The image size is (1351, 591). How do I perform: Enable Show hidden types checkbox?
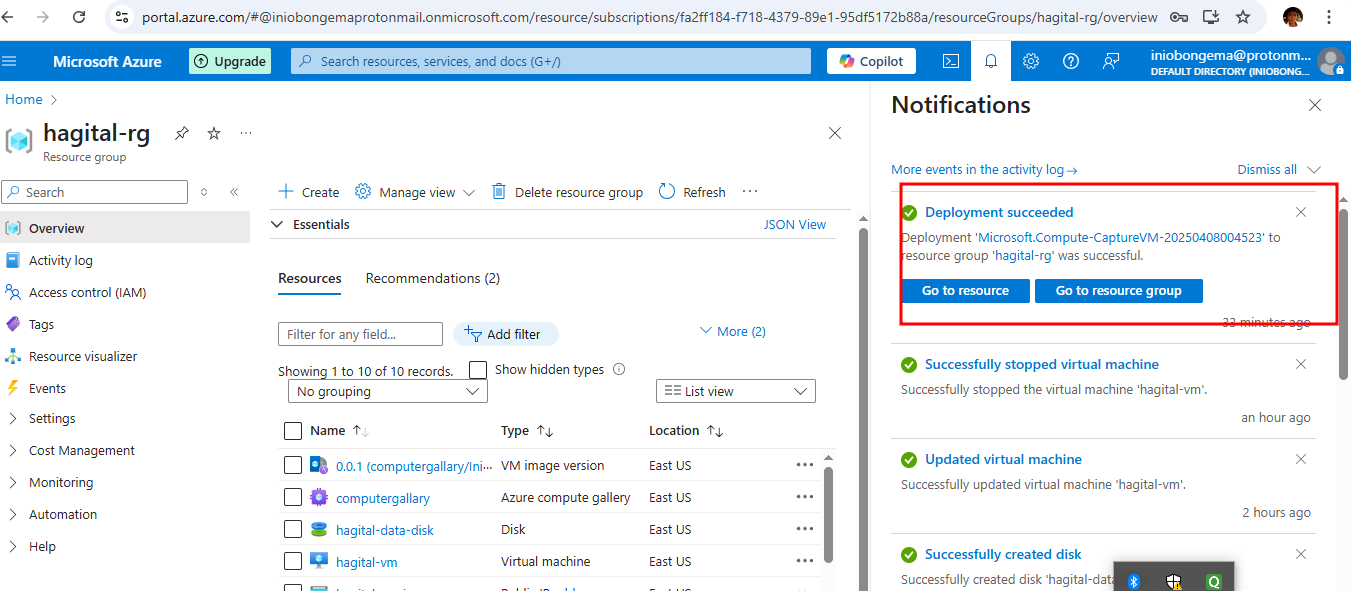pos(478,370)
